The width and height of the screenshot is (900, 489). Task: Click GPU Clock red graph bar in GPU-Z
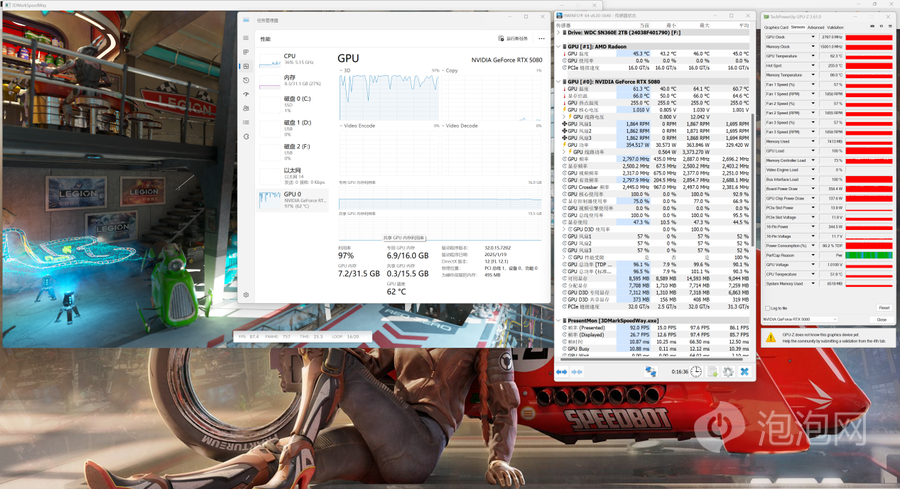869,37
